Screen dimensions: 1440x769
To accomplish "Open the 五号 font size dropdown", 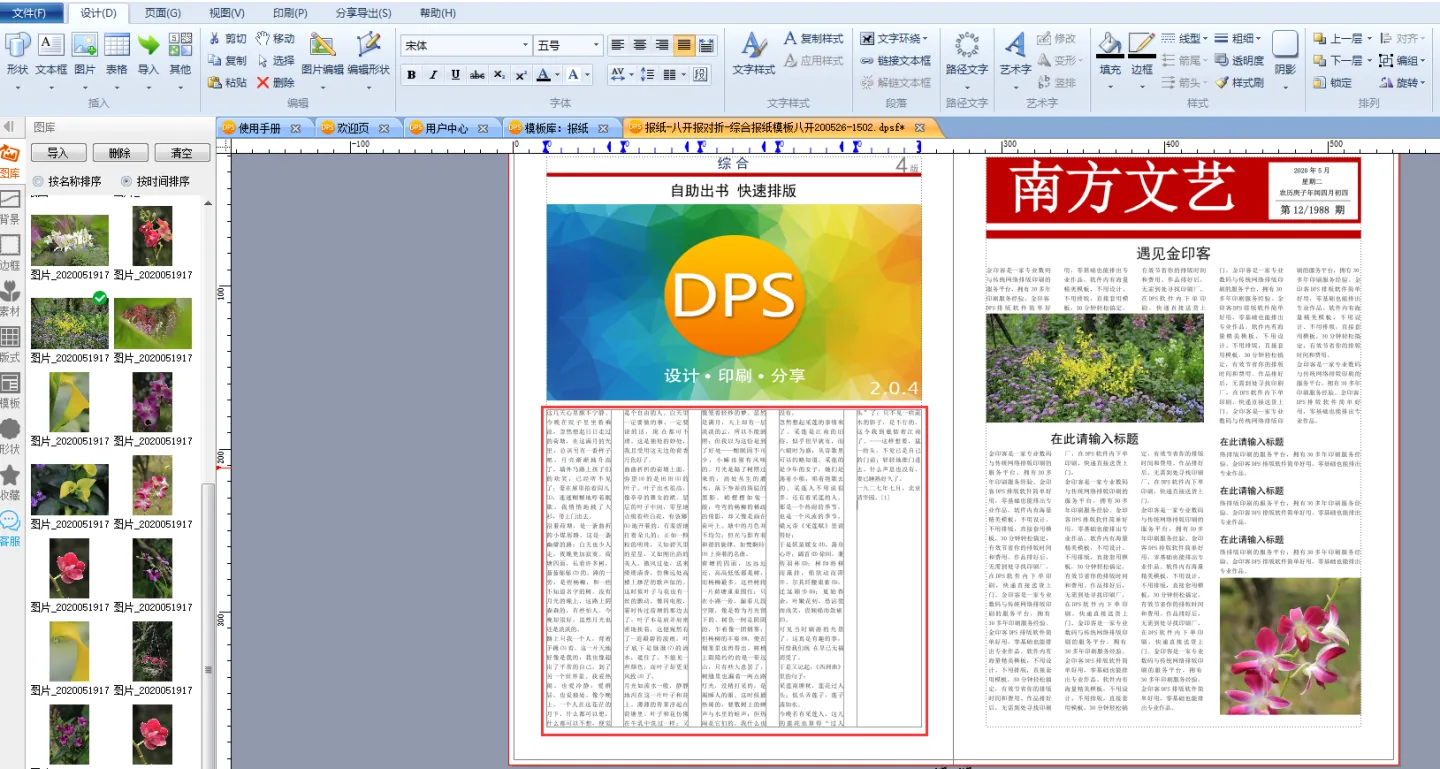I will [597, 45].
